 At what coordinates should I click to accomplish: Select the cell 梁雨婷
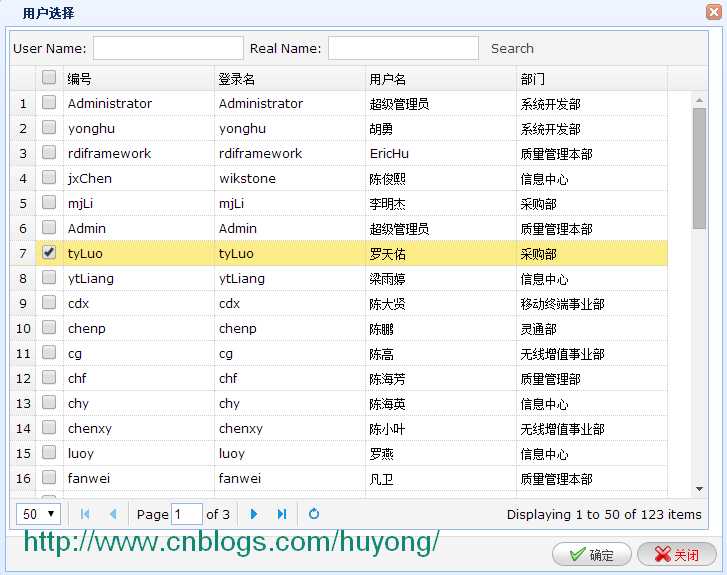click(x=441, y=279)
